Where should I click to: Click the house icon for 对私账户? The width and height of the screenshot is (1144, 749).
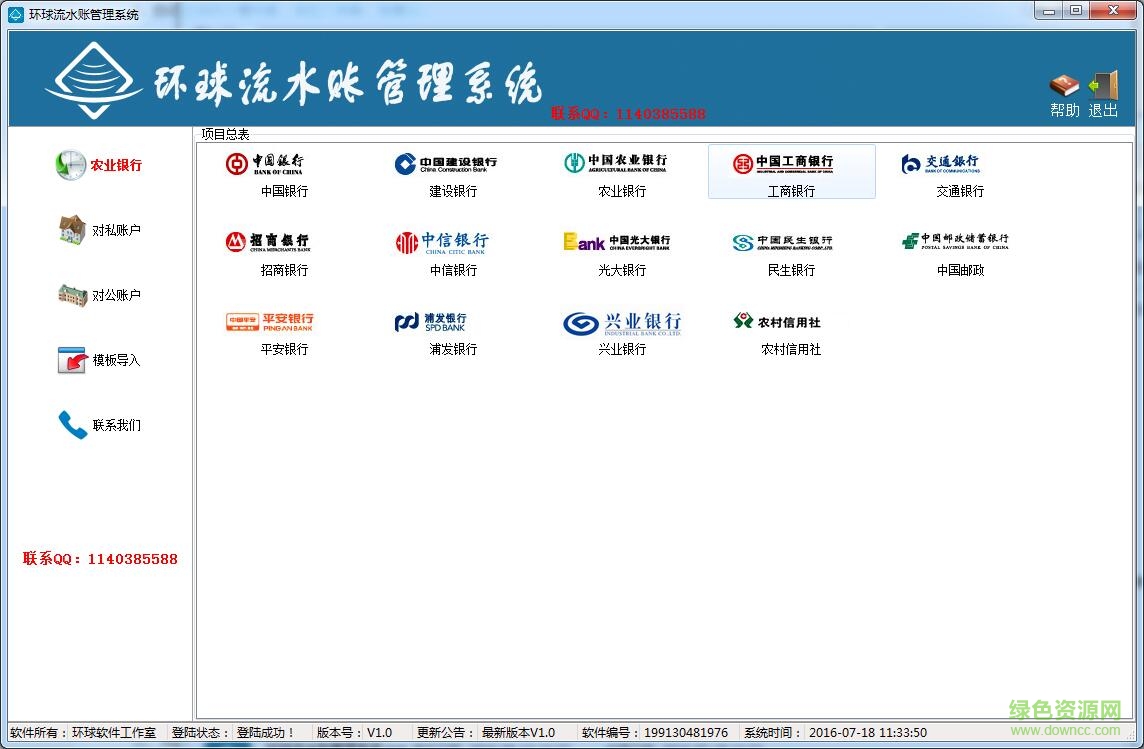[x=72, y=230]
